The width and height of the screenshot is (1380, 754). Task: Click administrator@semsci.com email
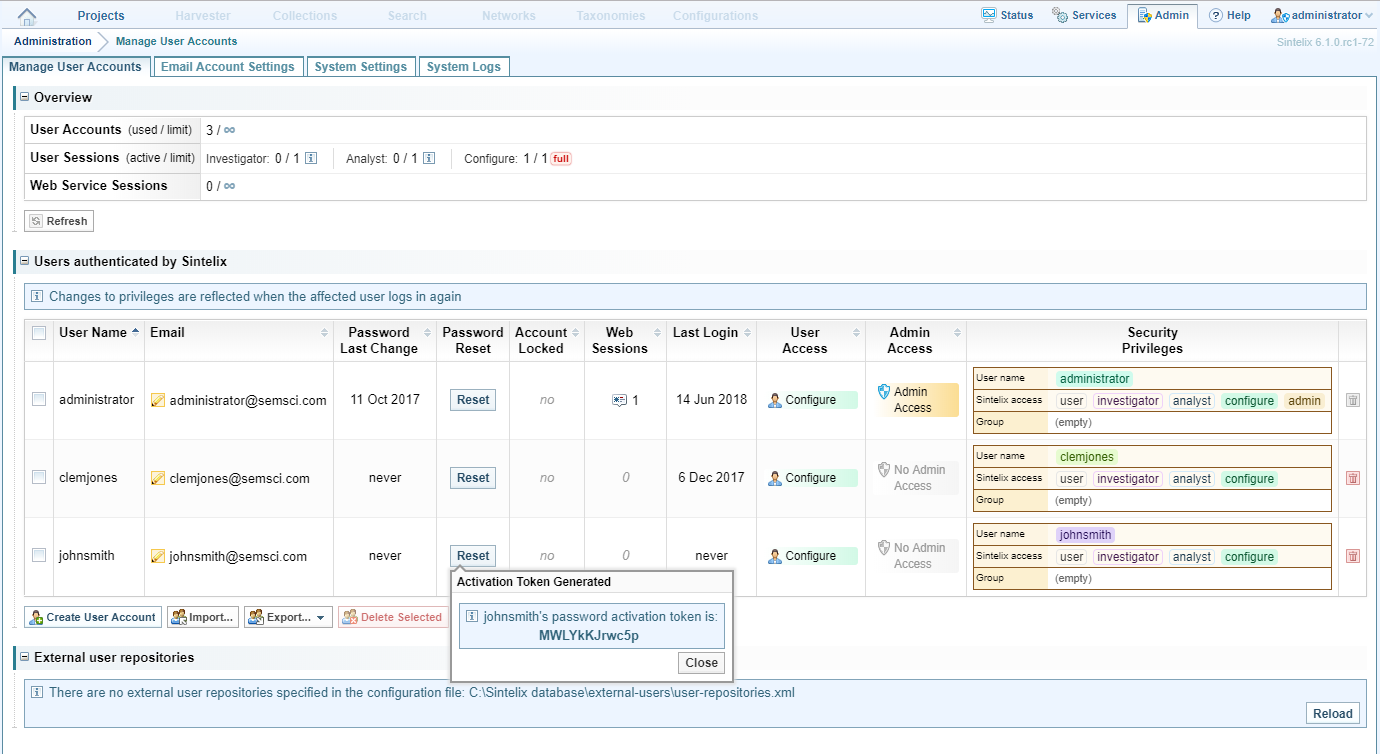(x=248, y=400)
